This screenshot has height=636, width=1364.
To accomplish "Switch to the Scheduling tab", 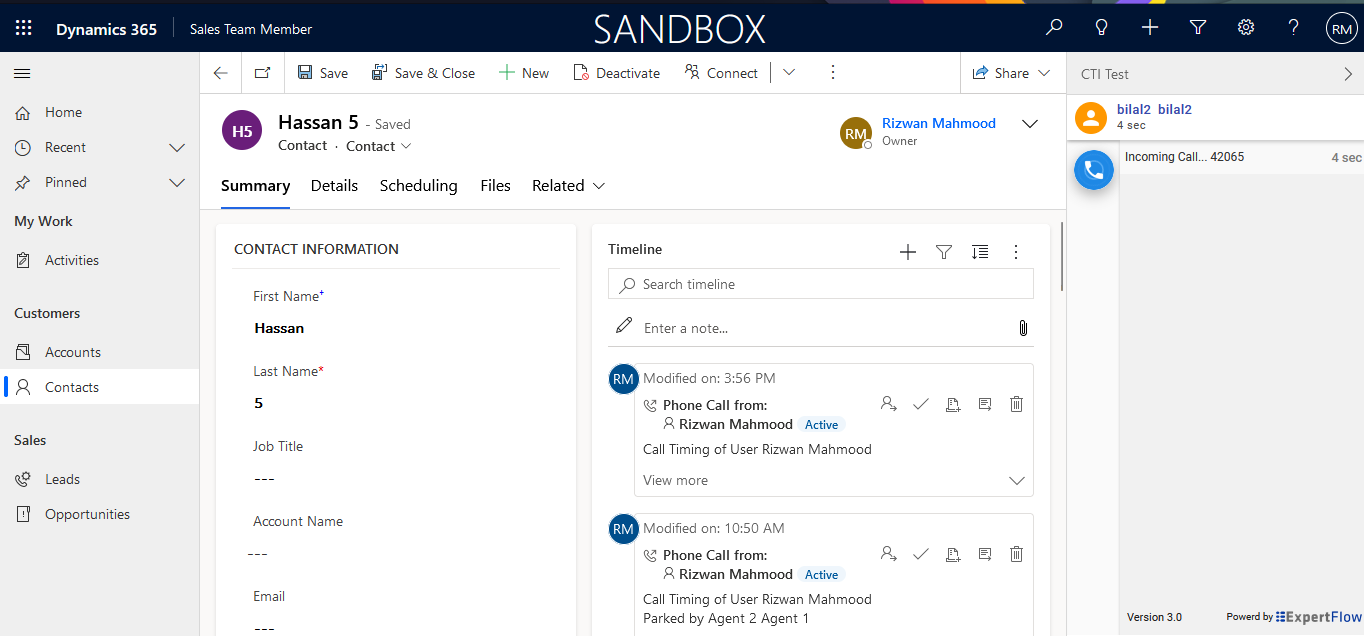I will click(418, 186).
